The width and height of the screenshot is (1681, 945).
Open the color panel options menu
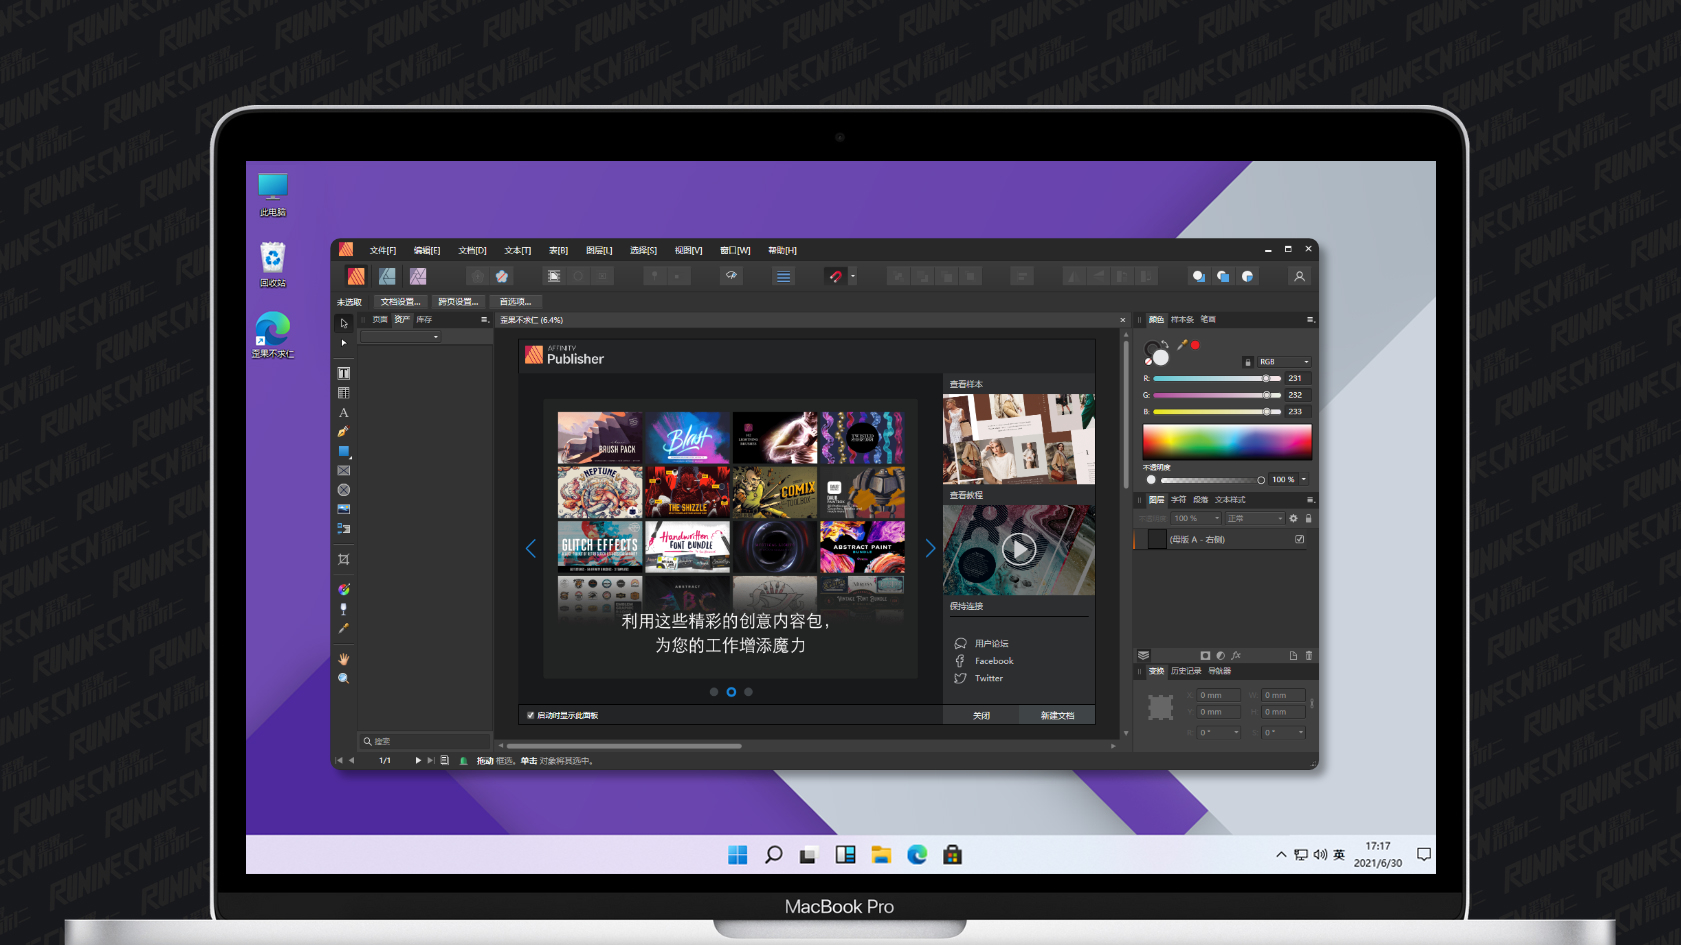click(x=1310, y=320)
